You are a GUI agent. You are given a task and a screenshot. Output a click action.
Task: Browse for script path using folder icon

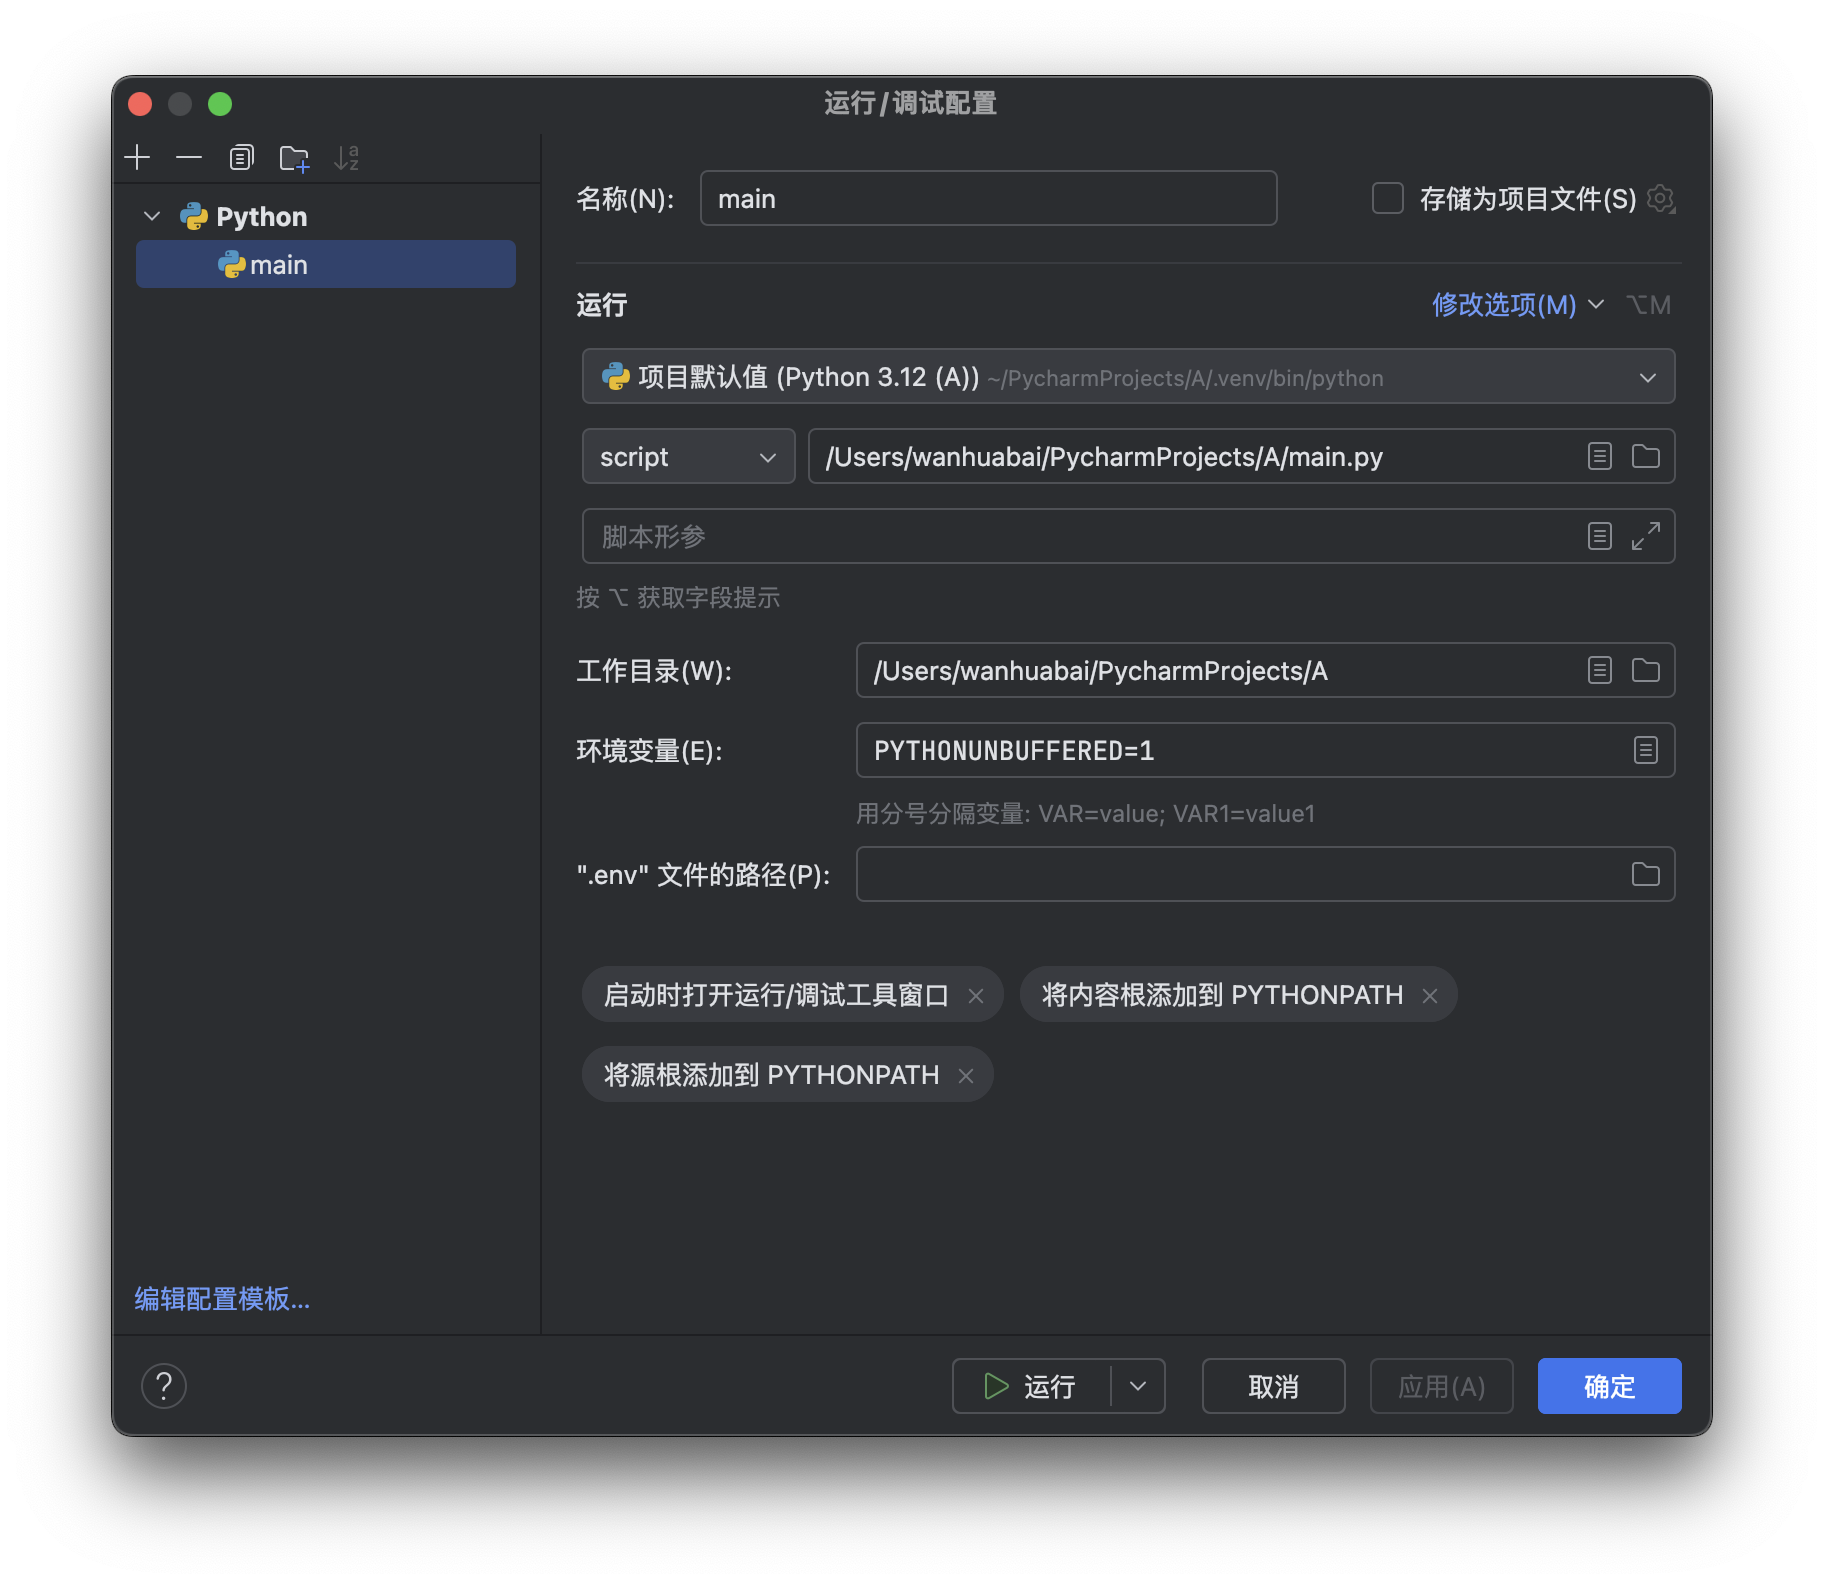click(x=1645, y=457)
